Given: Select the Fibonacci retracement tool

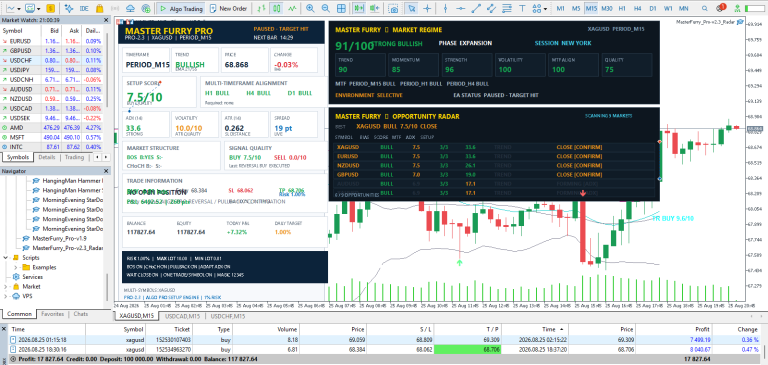Looking at the screenshot, I should coord(507,8).
